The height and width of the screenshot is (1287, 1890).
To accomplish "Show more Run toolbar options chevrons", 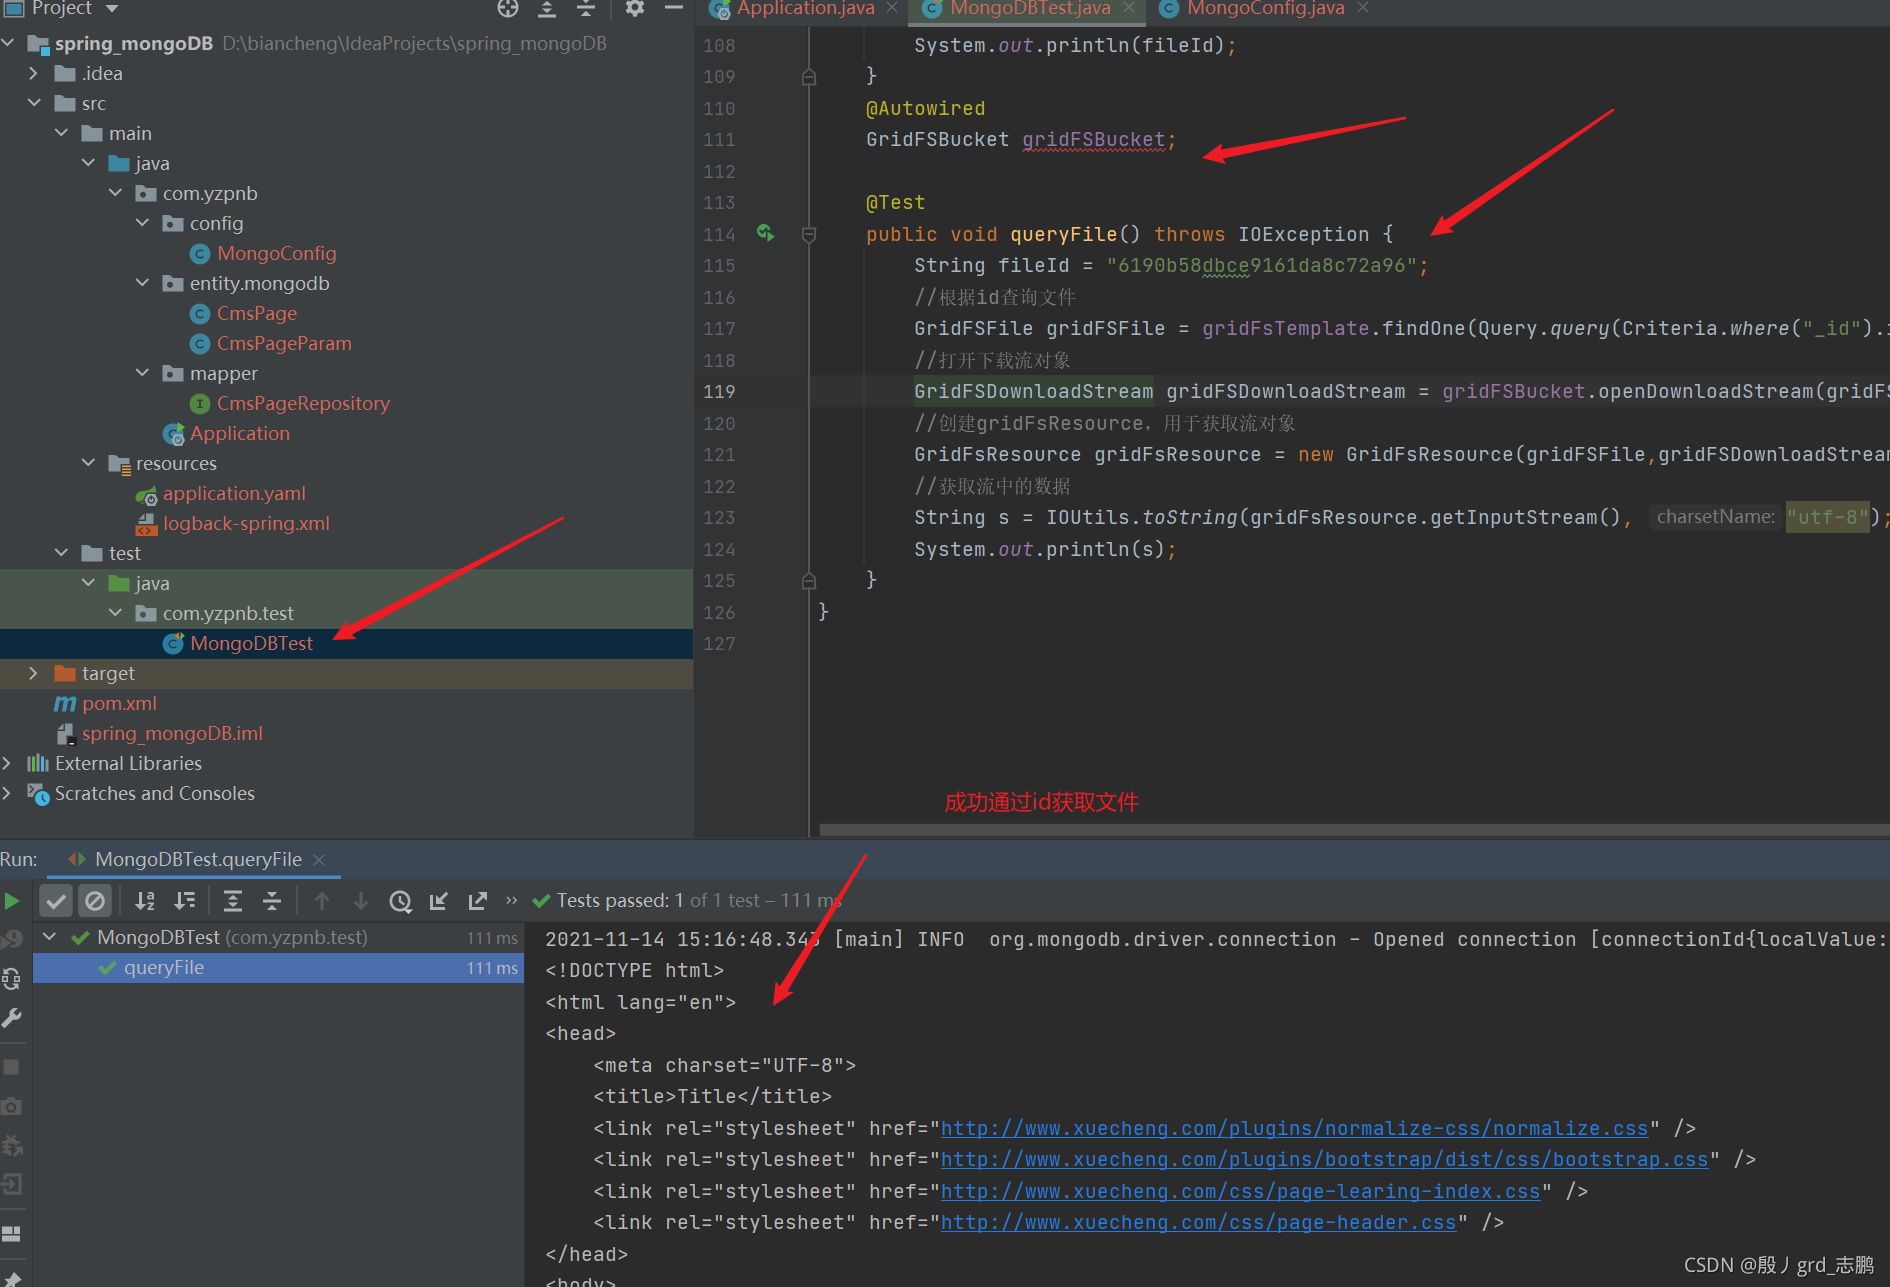I will (512, 900).
